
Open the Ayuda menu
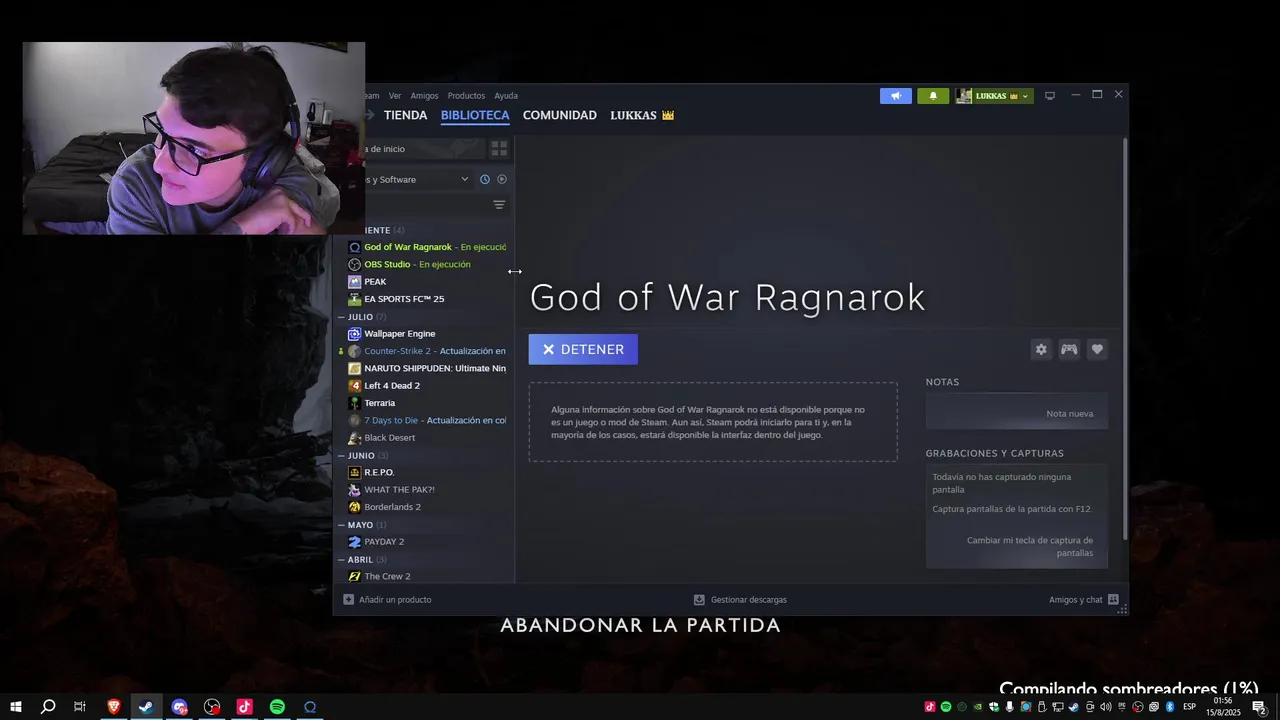(x=506, y=96)
